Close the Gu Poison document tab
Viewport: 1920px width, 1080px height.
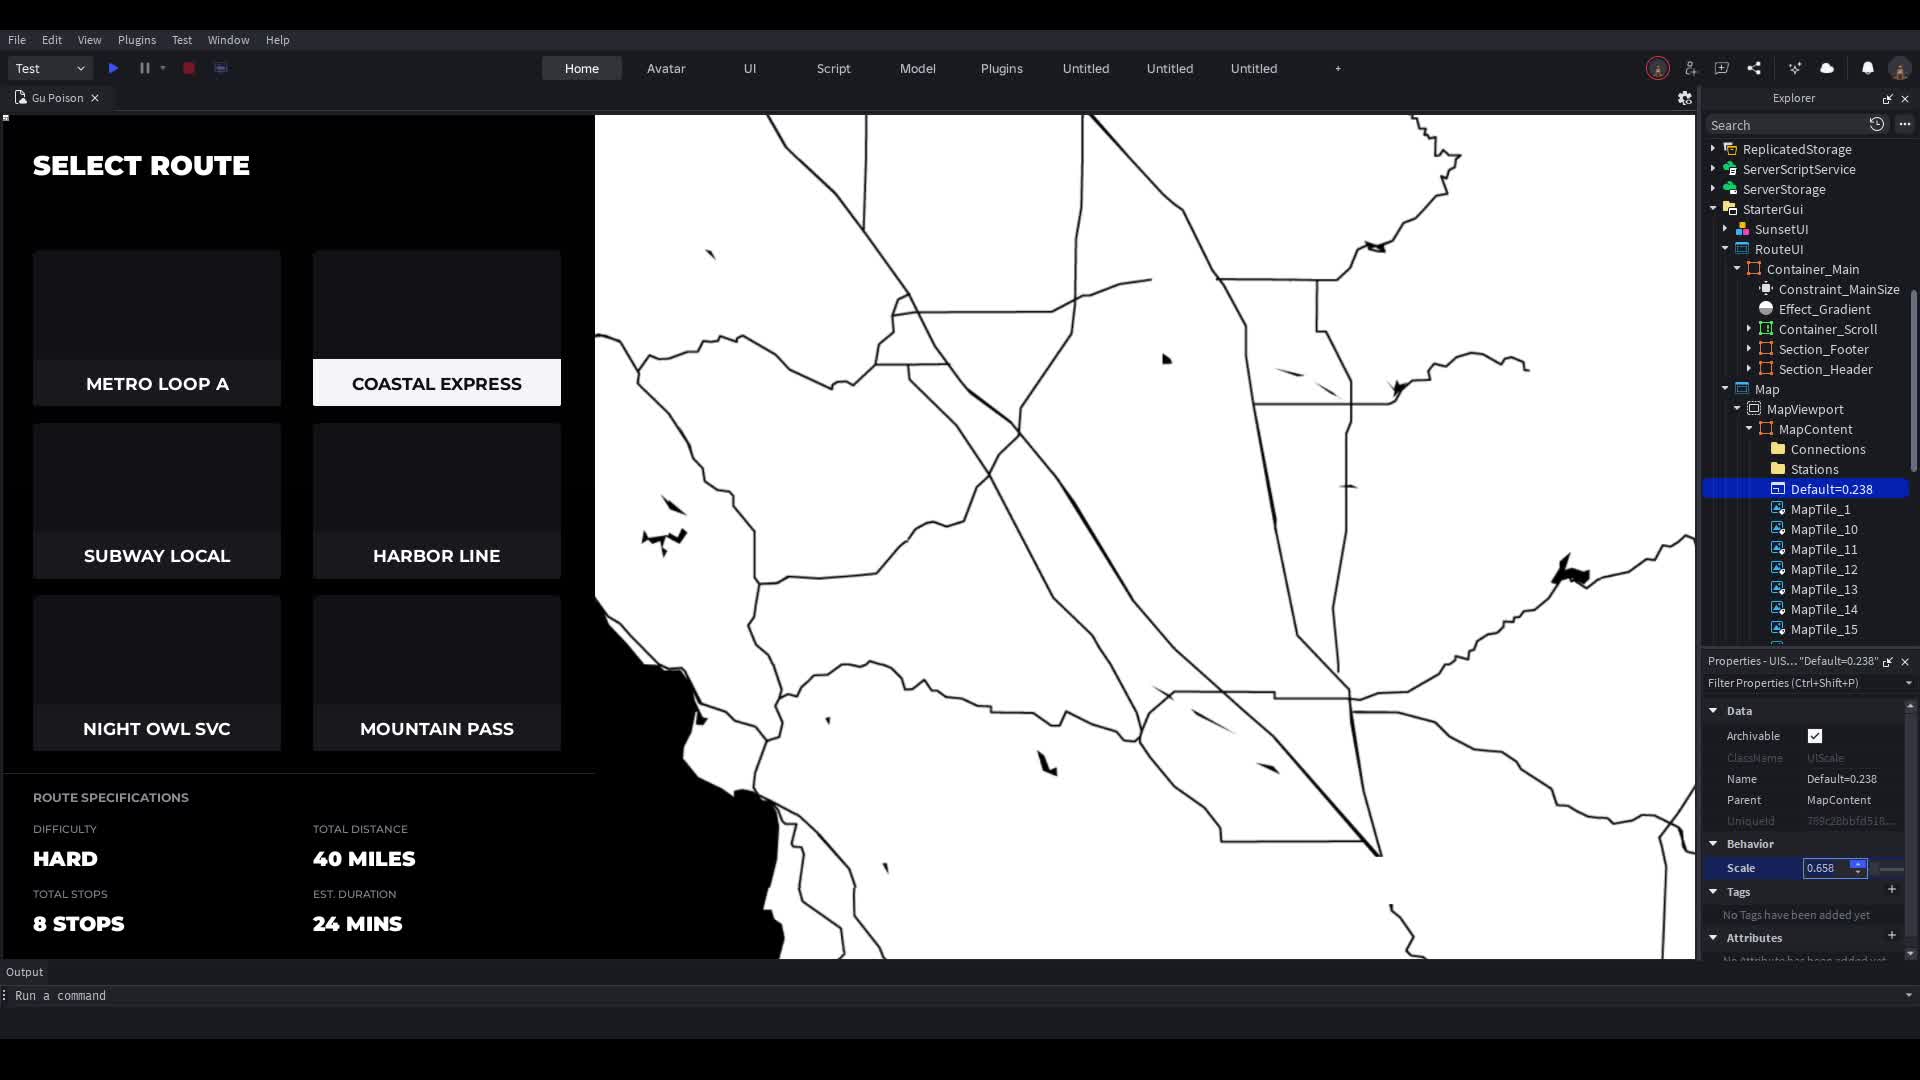pos(95,98)
